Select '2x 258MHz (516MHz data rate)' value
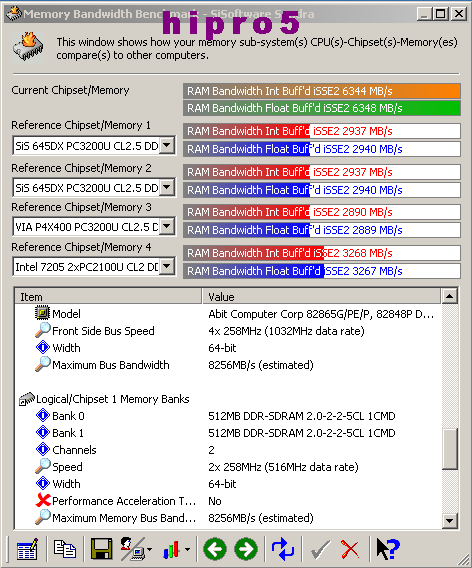 tap(283, 467)
